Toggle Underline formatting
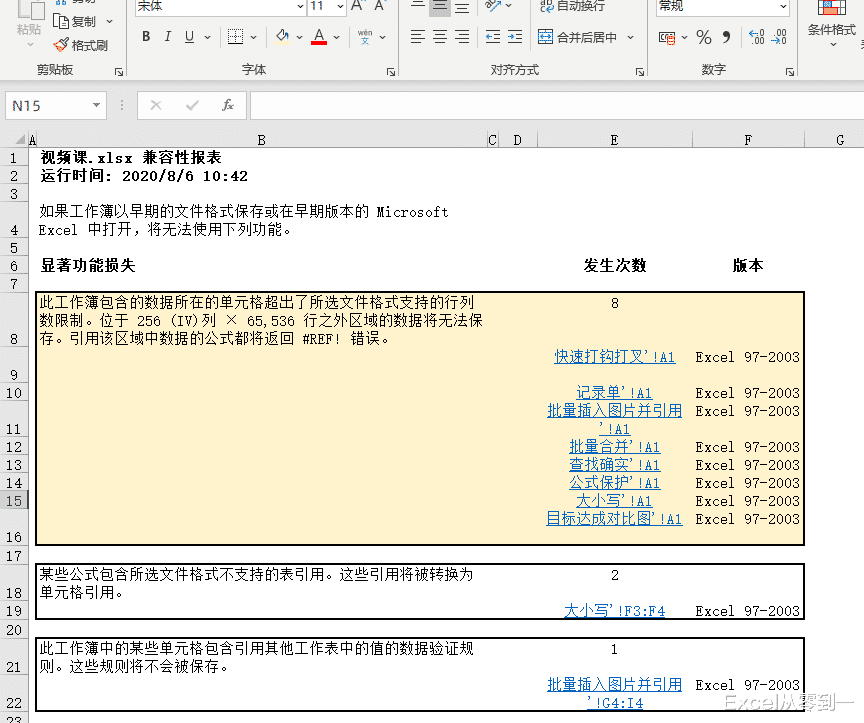Viewport: 864px width, 723px height. (x=188, y=36)
